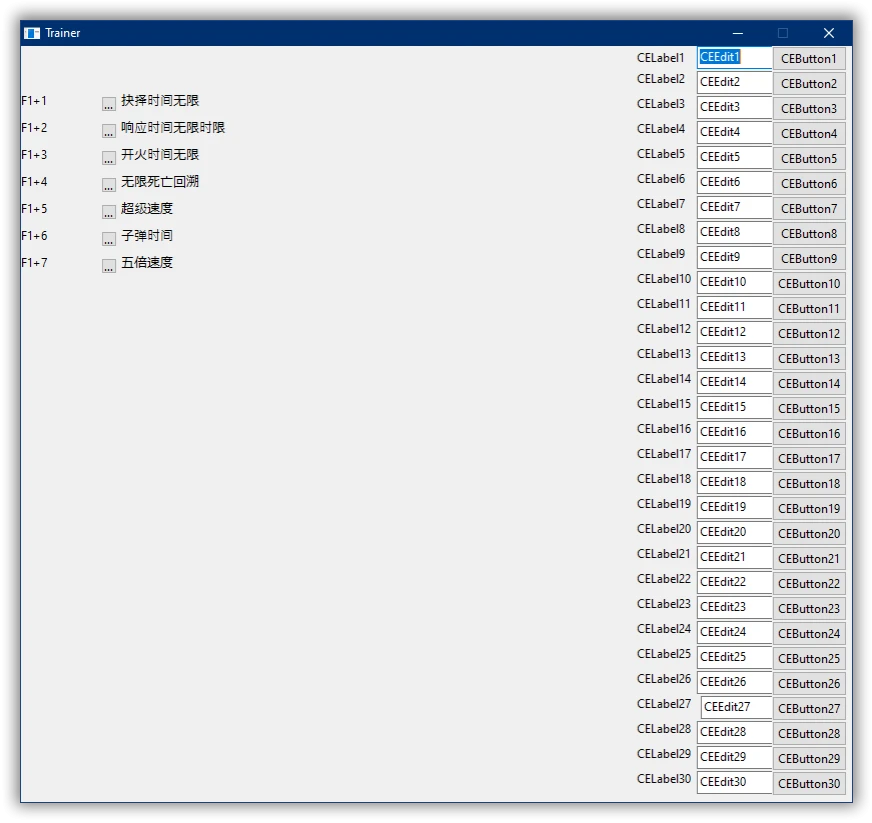Viewport: 872px width, 823px height.
Task: Focus the CEEdit10 text box
Action: 735,282
